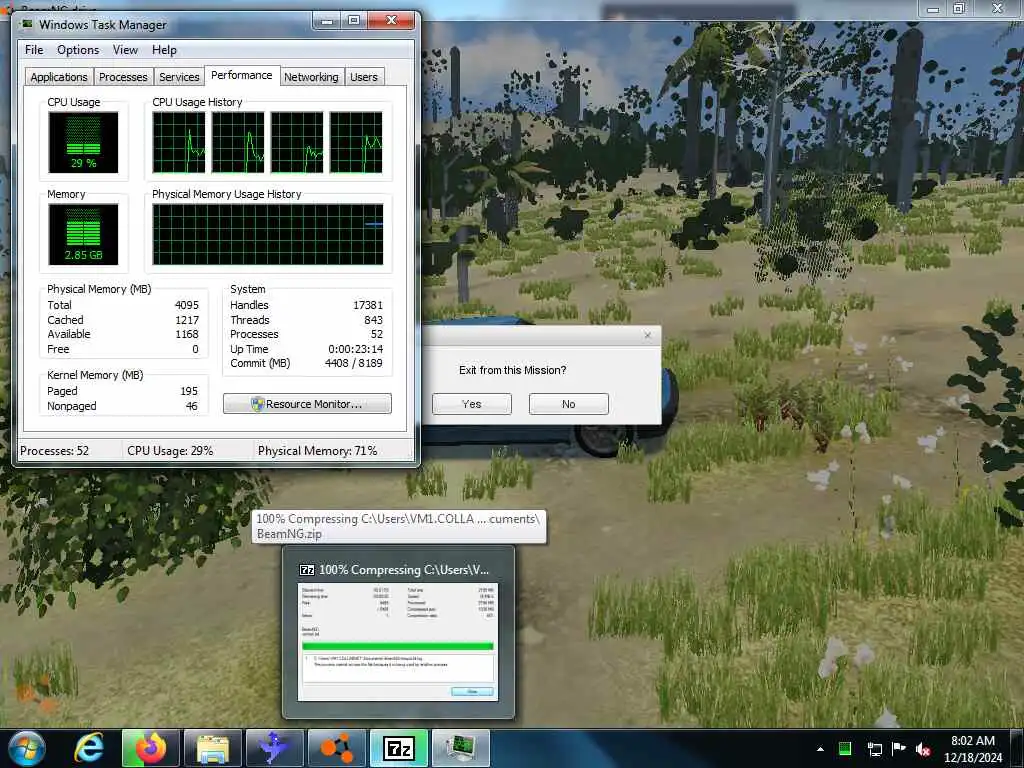Open the Options menu in Task Manager
The width and height of the screenshot is (1024, 768).
pyautogui.click(x=78, y=50)
